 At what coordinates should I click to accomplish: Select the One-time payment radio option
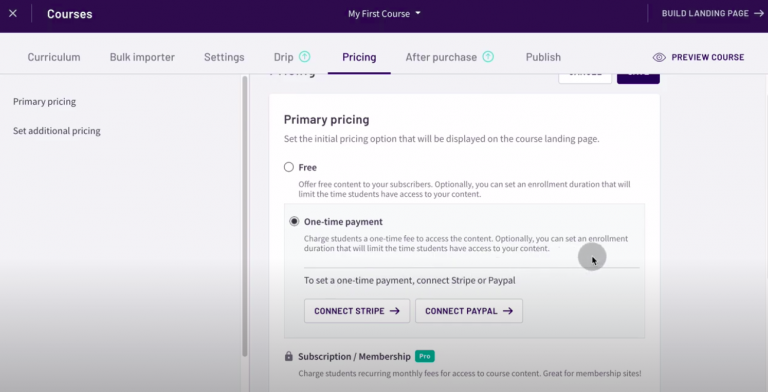(294, 221)
